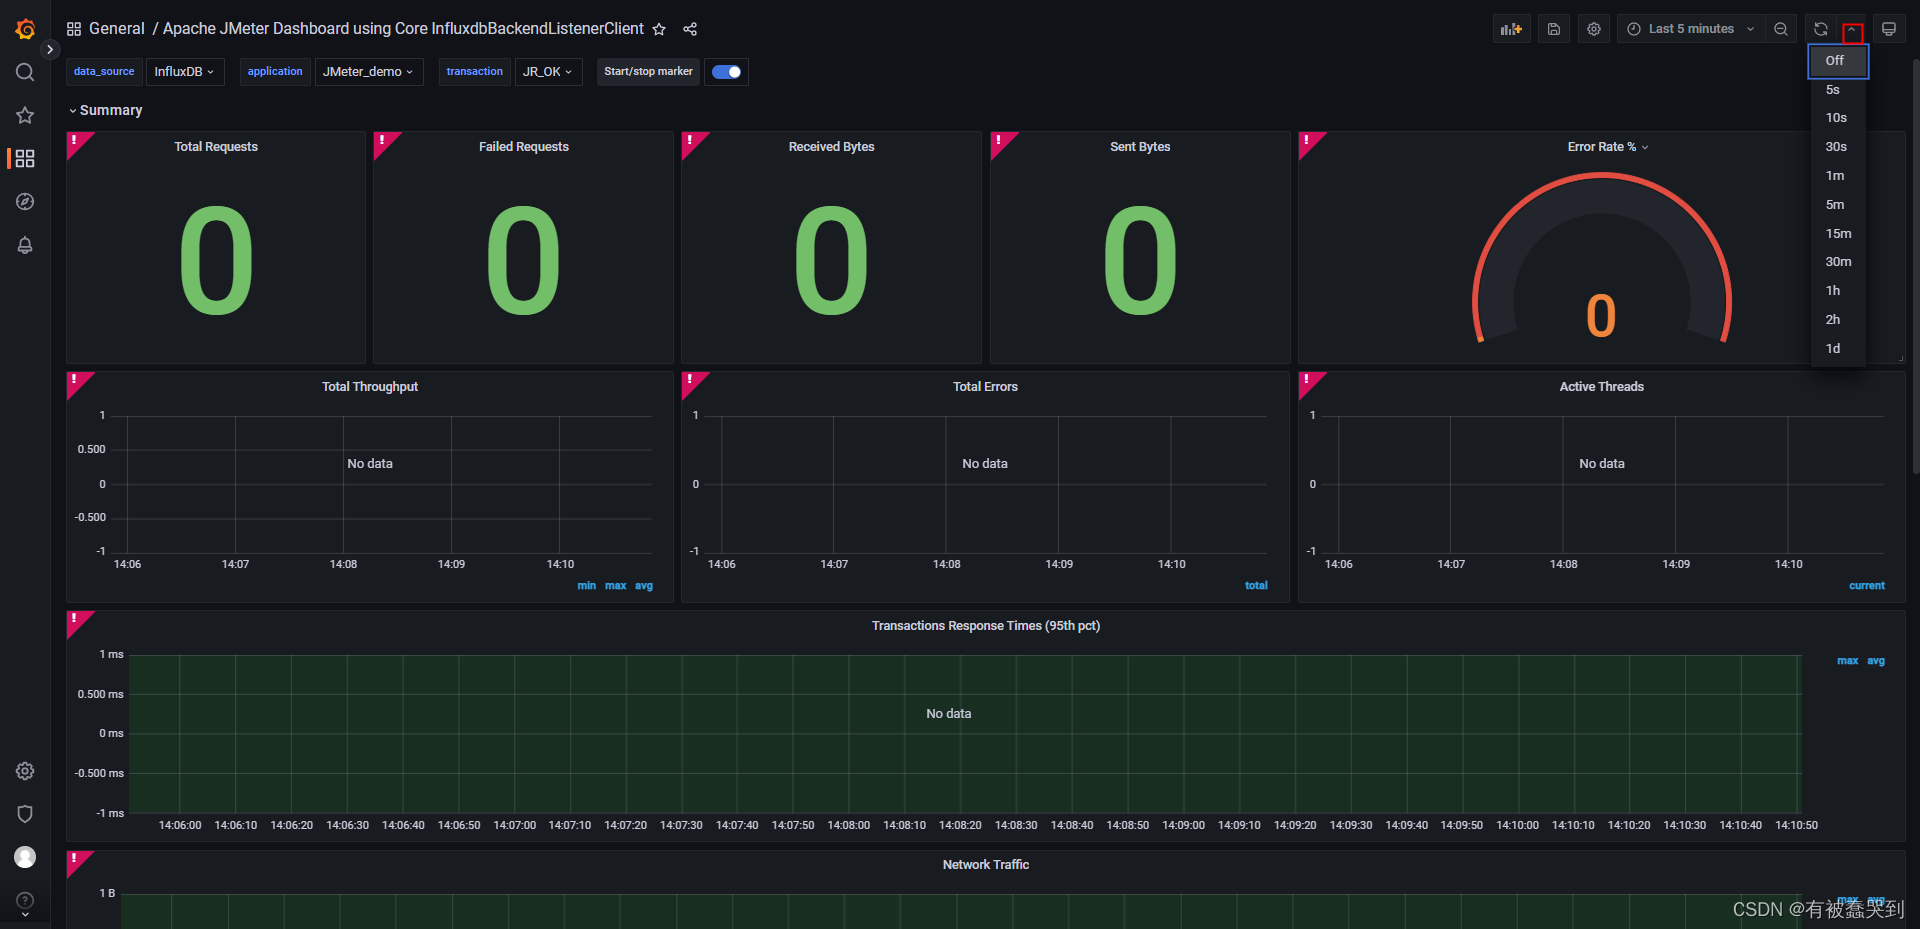Click the page vertical scrollbar
Image resolution: width=1920 pixels, height=929 pixels.
[x=1915, y=265]
